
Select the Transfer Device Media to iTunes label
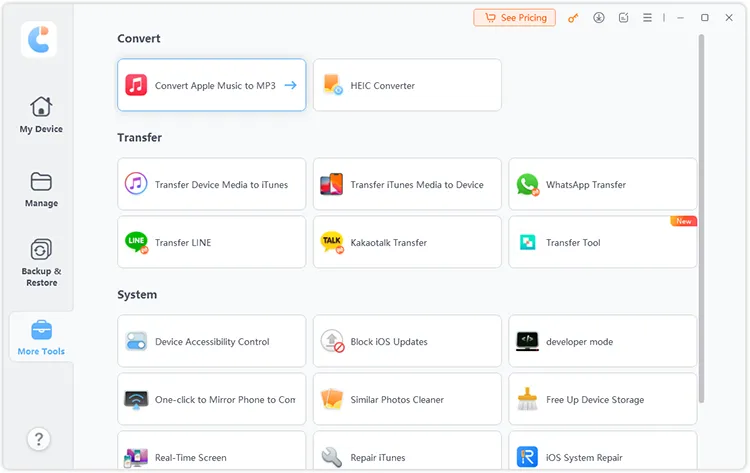click(221, 185)
